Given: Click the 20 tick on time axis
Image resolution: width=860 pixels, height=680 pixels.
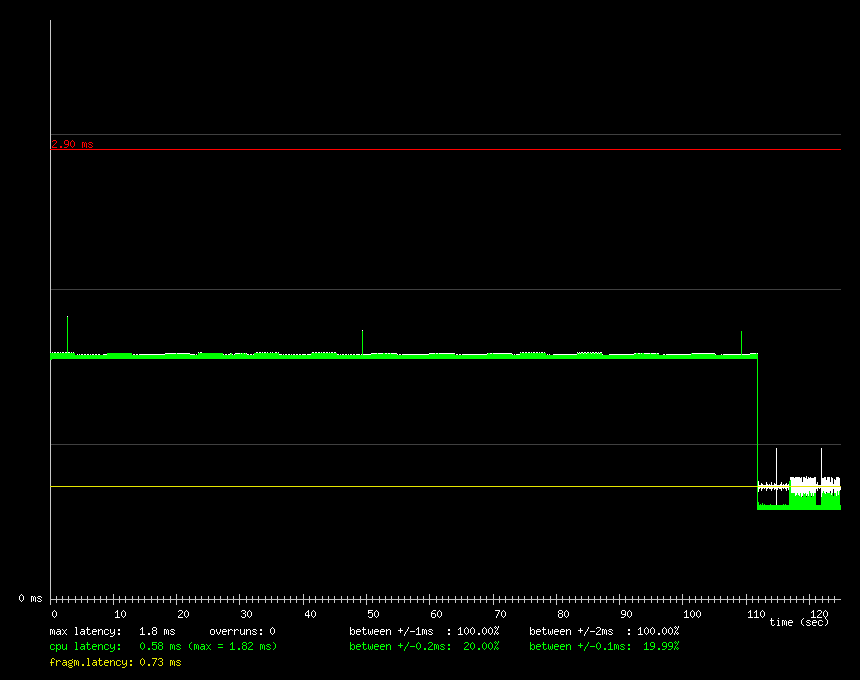Looking at the screenshot, I should [x=182, y=613].
